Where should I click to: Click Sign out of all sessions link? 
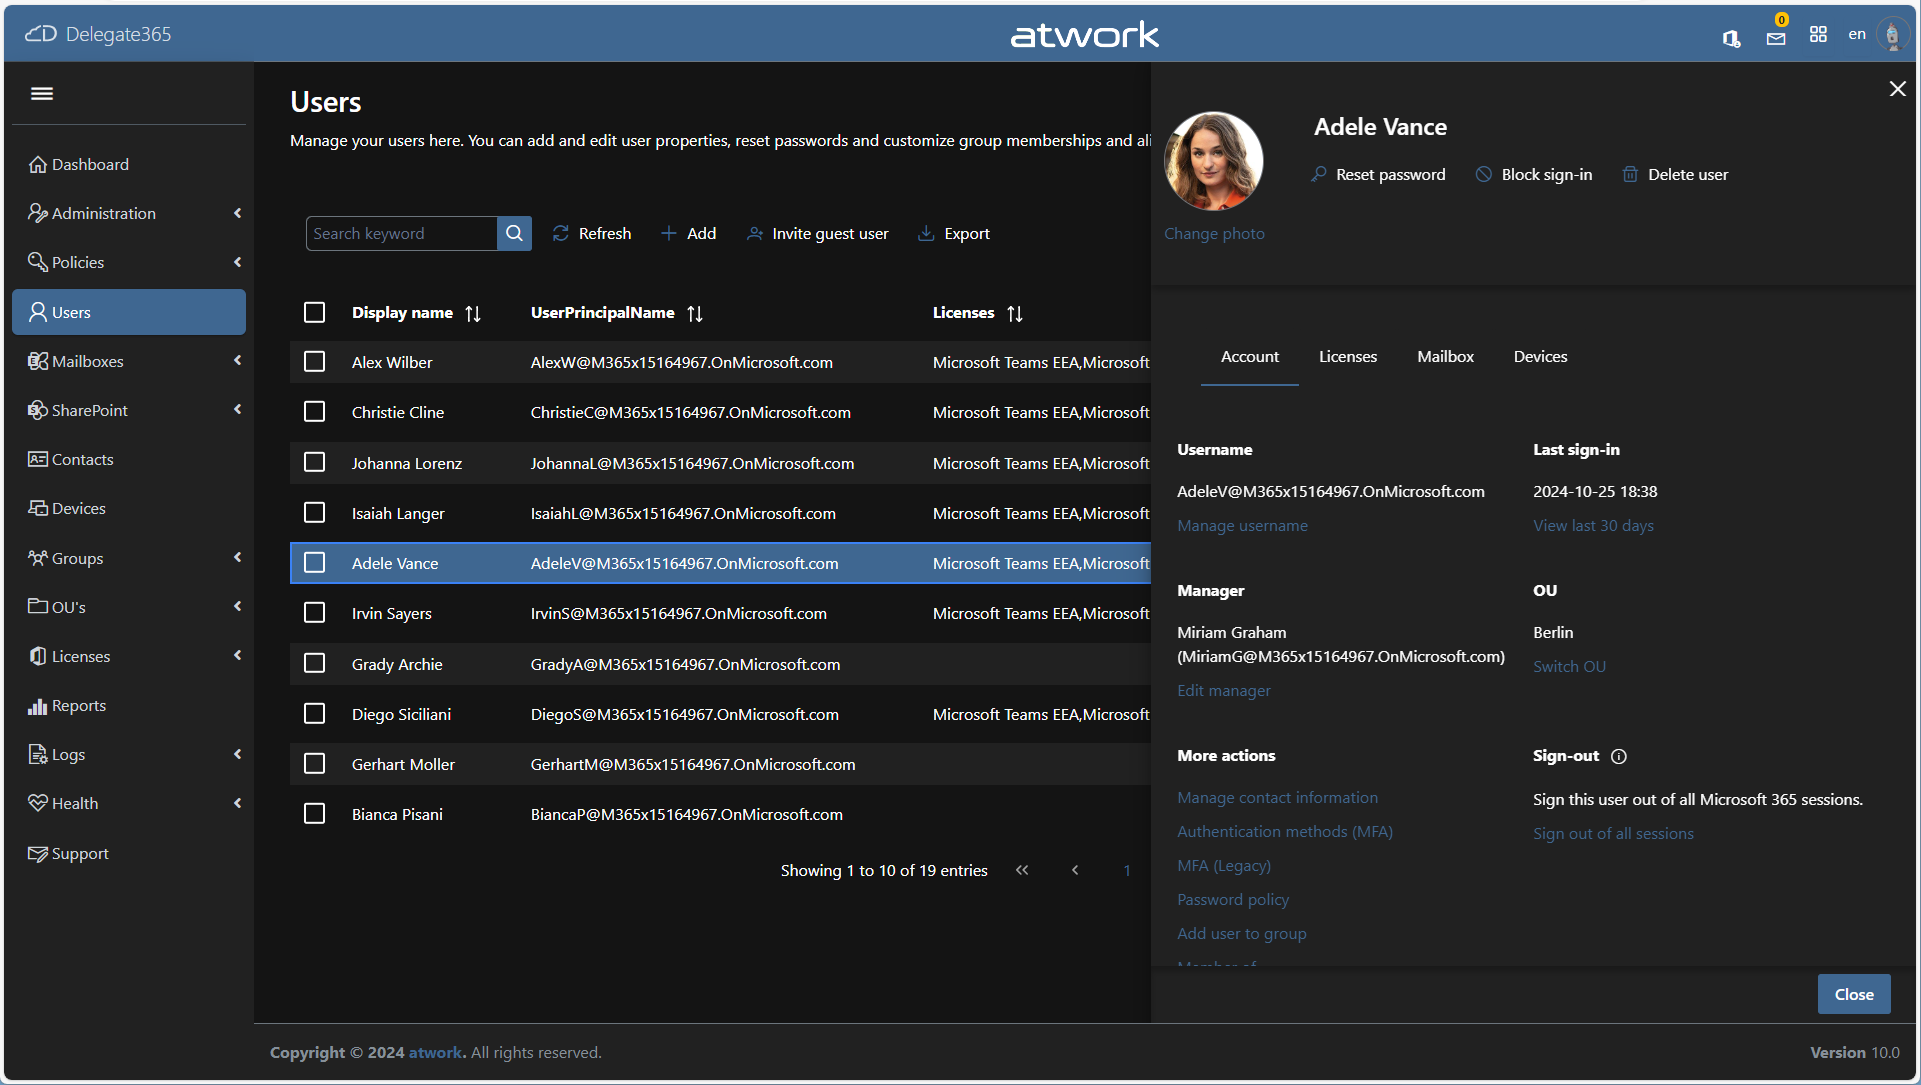pyautogui.click(x=1613, y=834)
